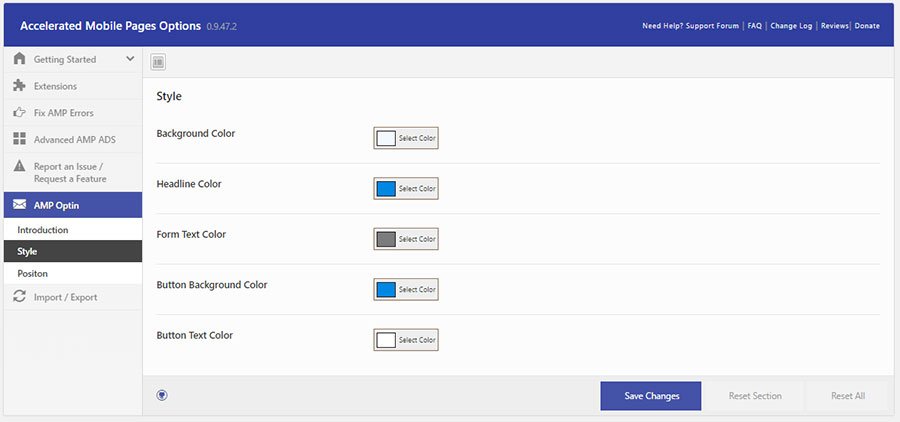Open the FAQ link
The width and height of the screenshot is (900, 422).
click(x=754, y=26)
